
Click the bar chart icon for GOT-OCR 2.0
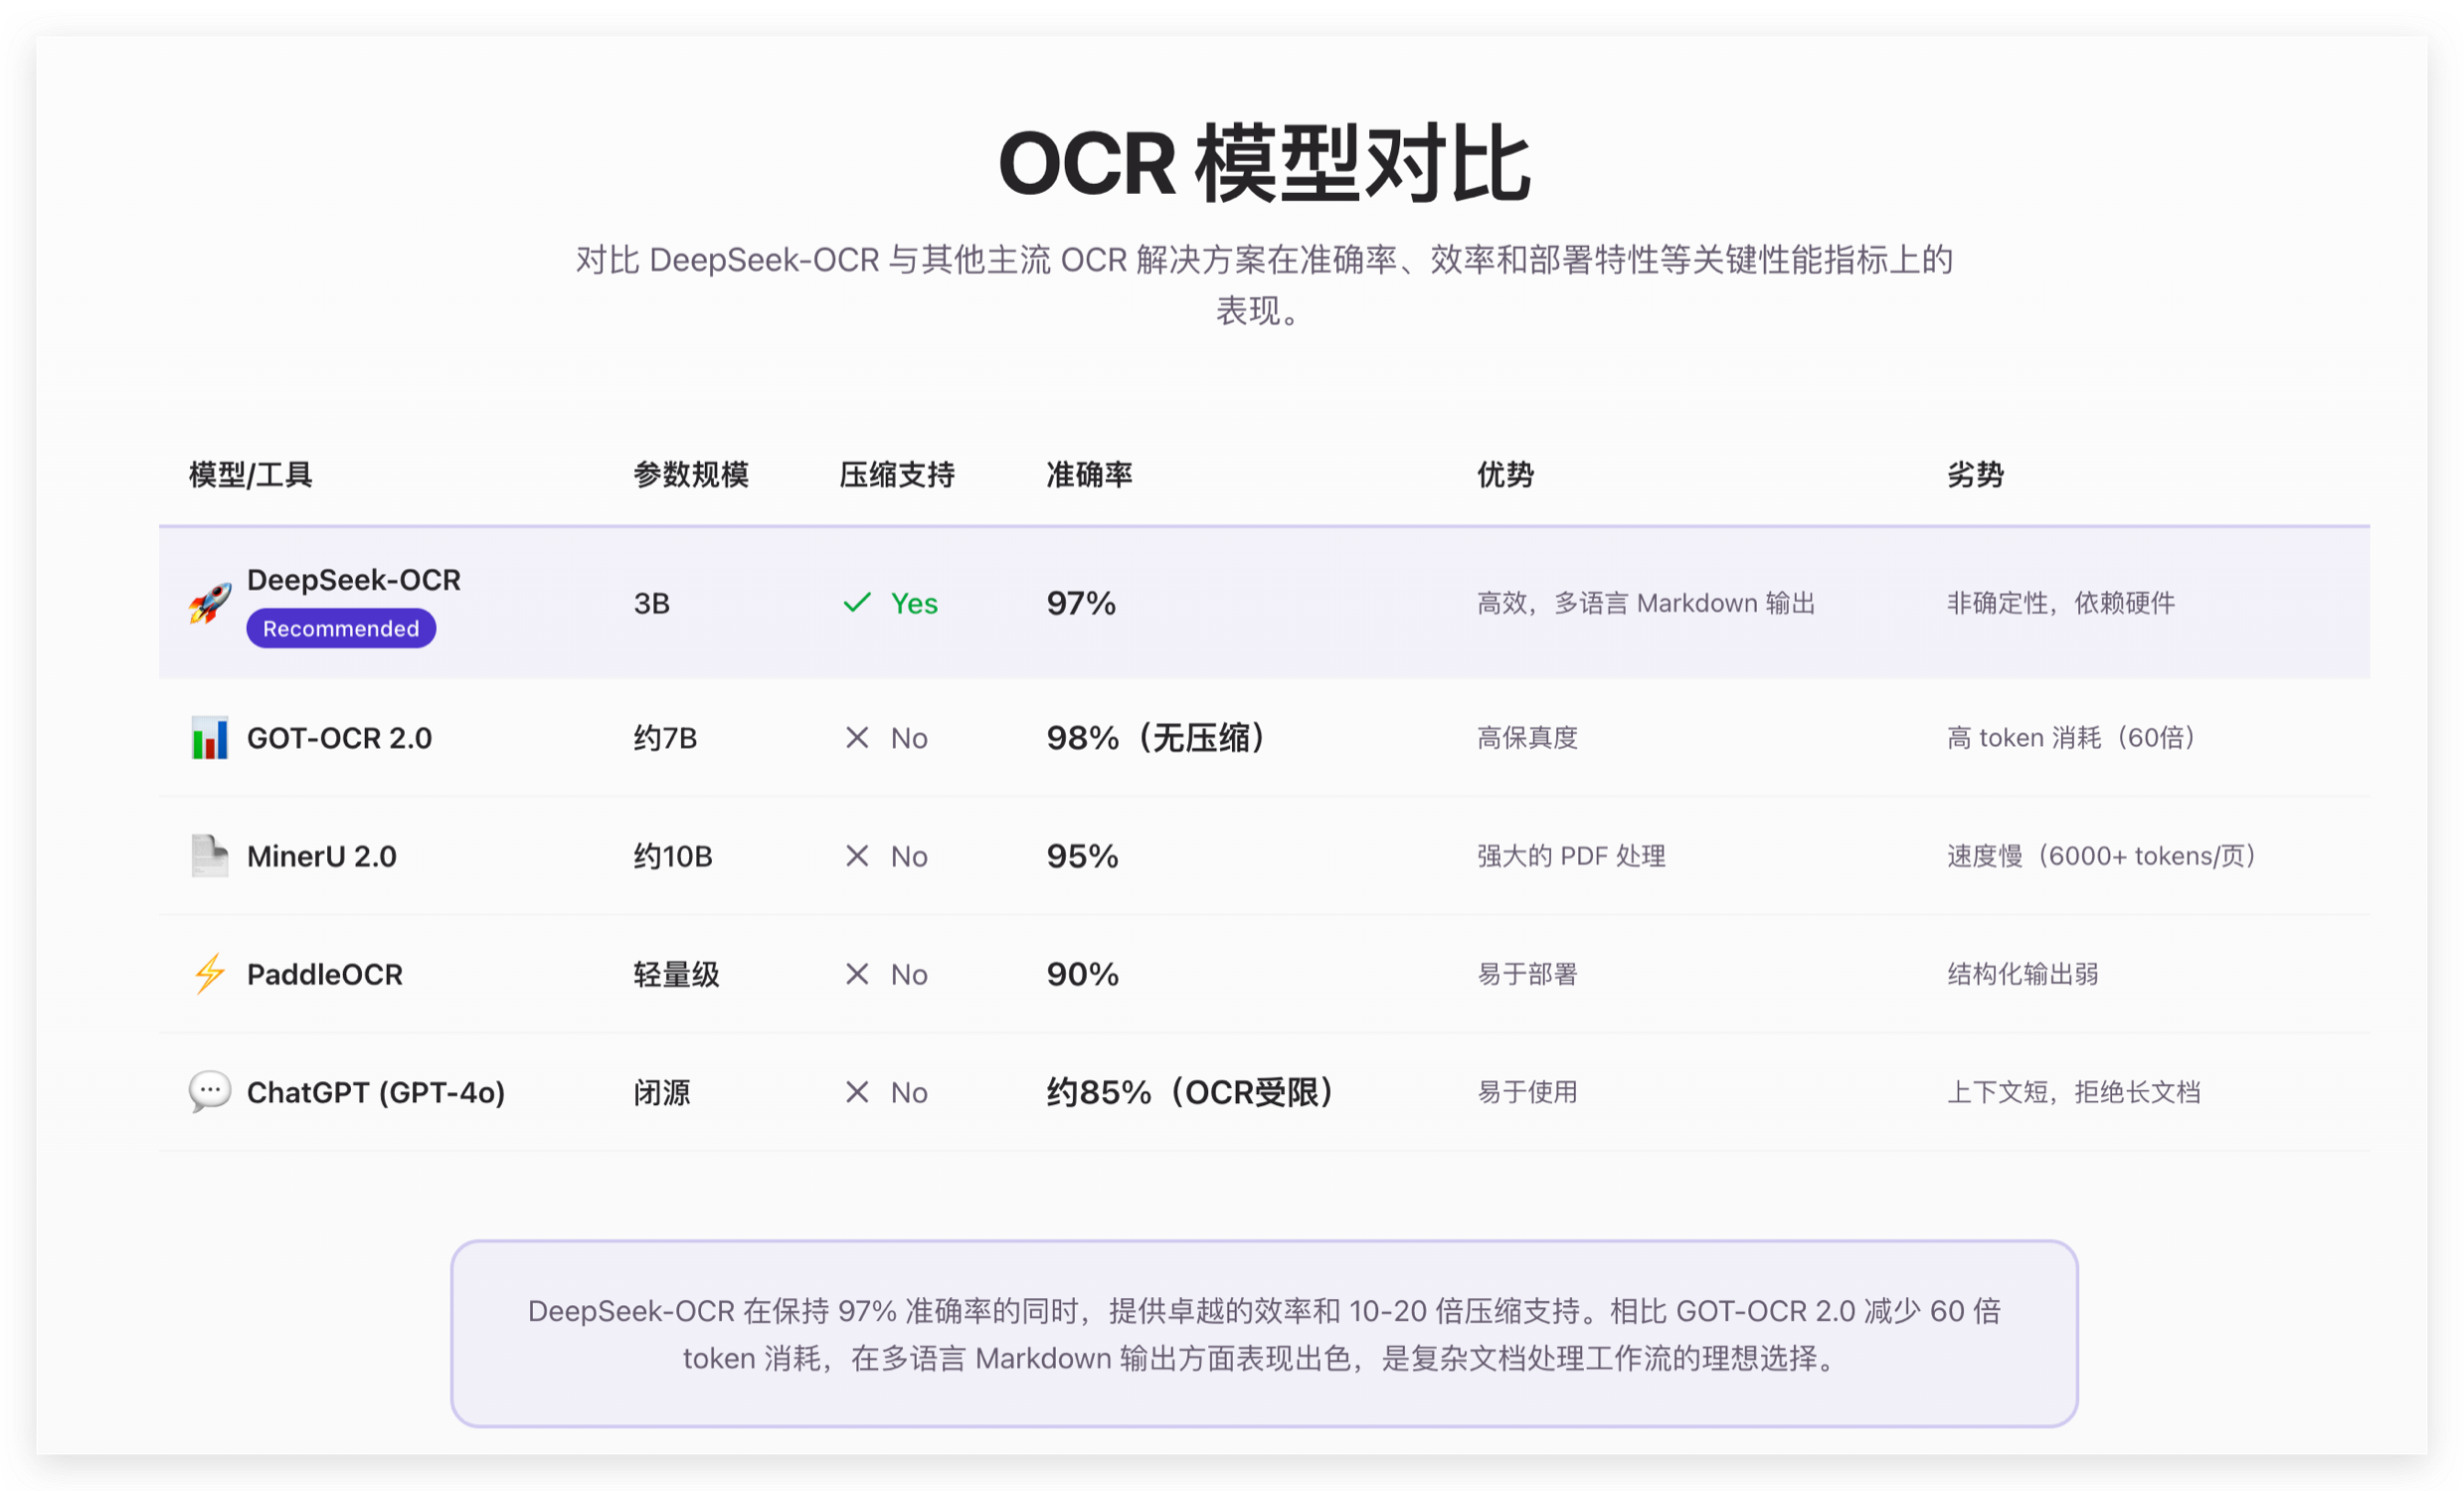click(210, 738)
